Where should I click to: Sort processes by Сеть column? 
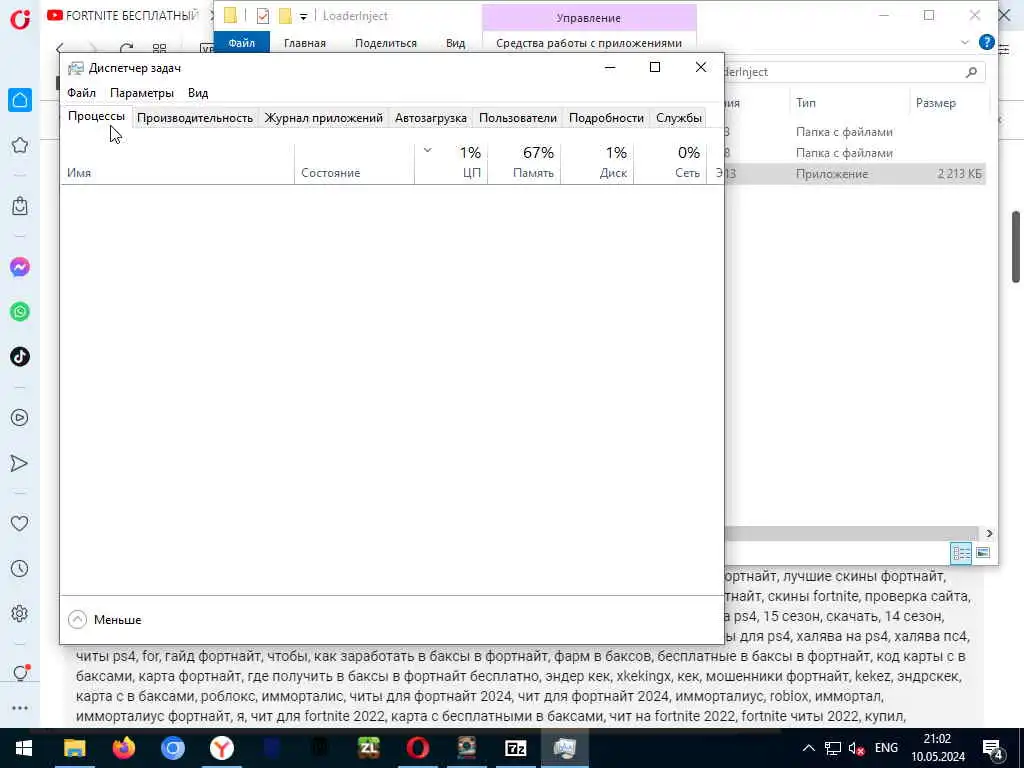pyautogui.click(x=670, y=164)
